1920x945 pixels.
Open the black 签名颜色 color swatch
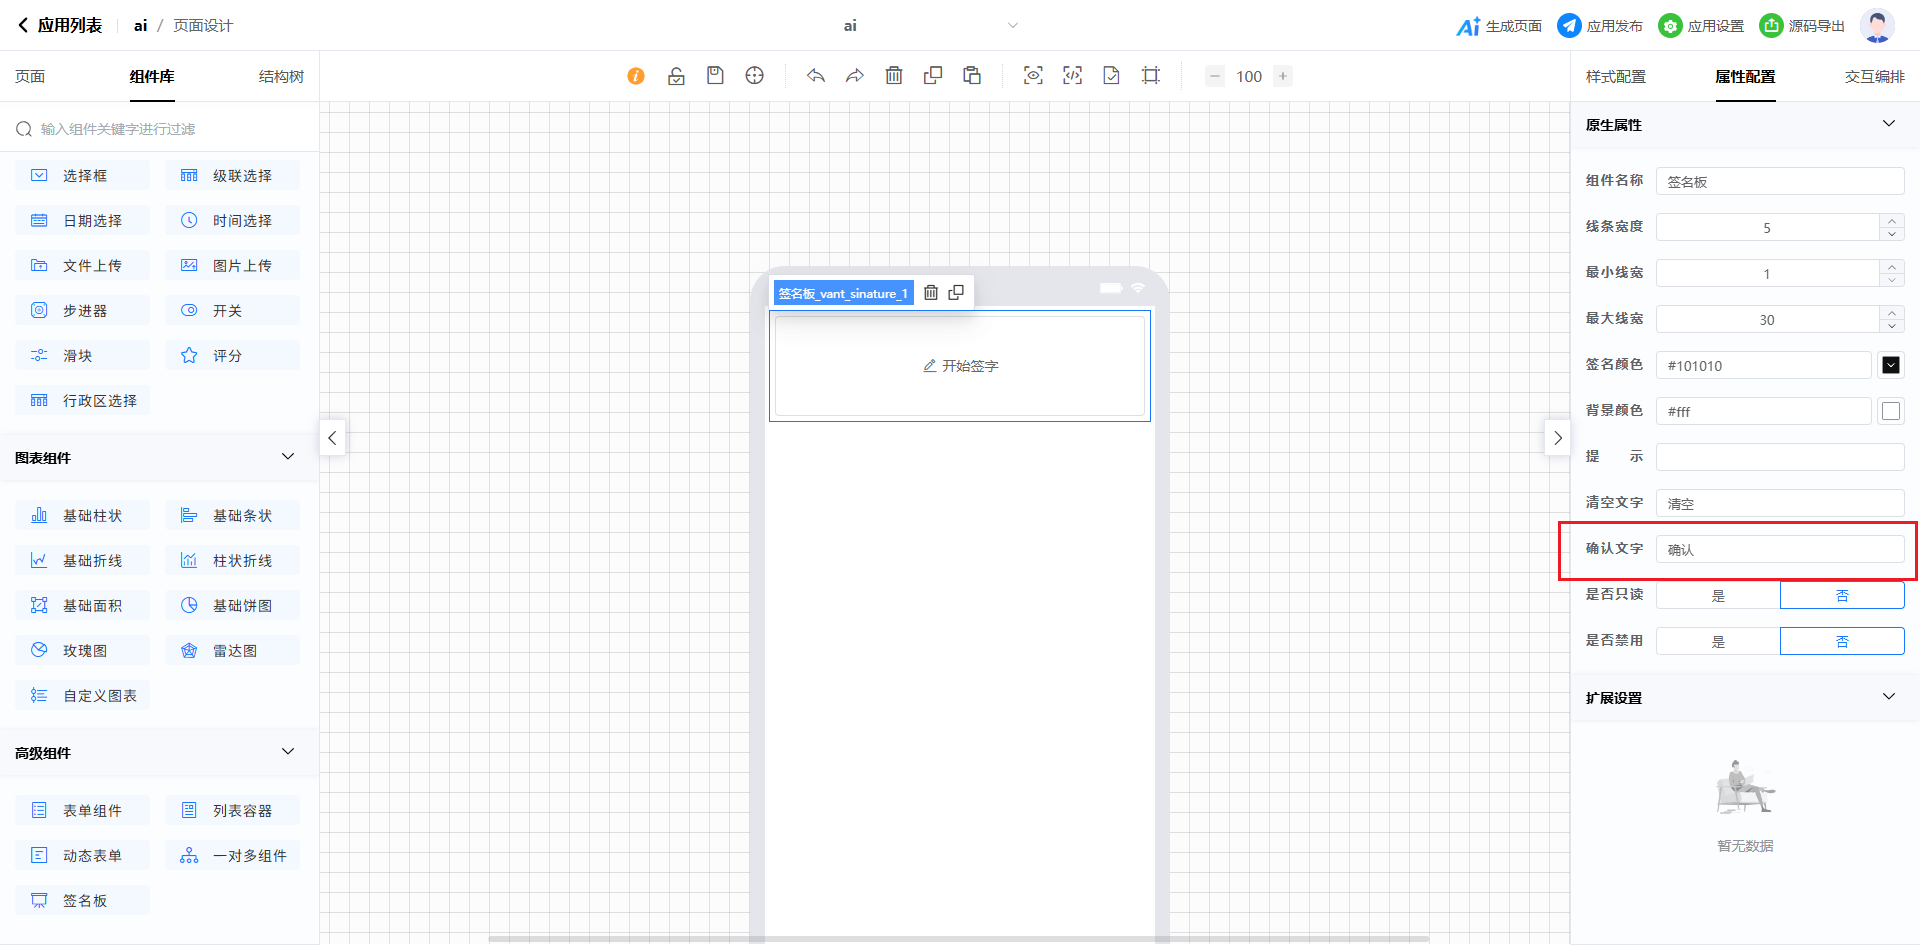(1891, 366)
